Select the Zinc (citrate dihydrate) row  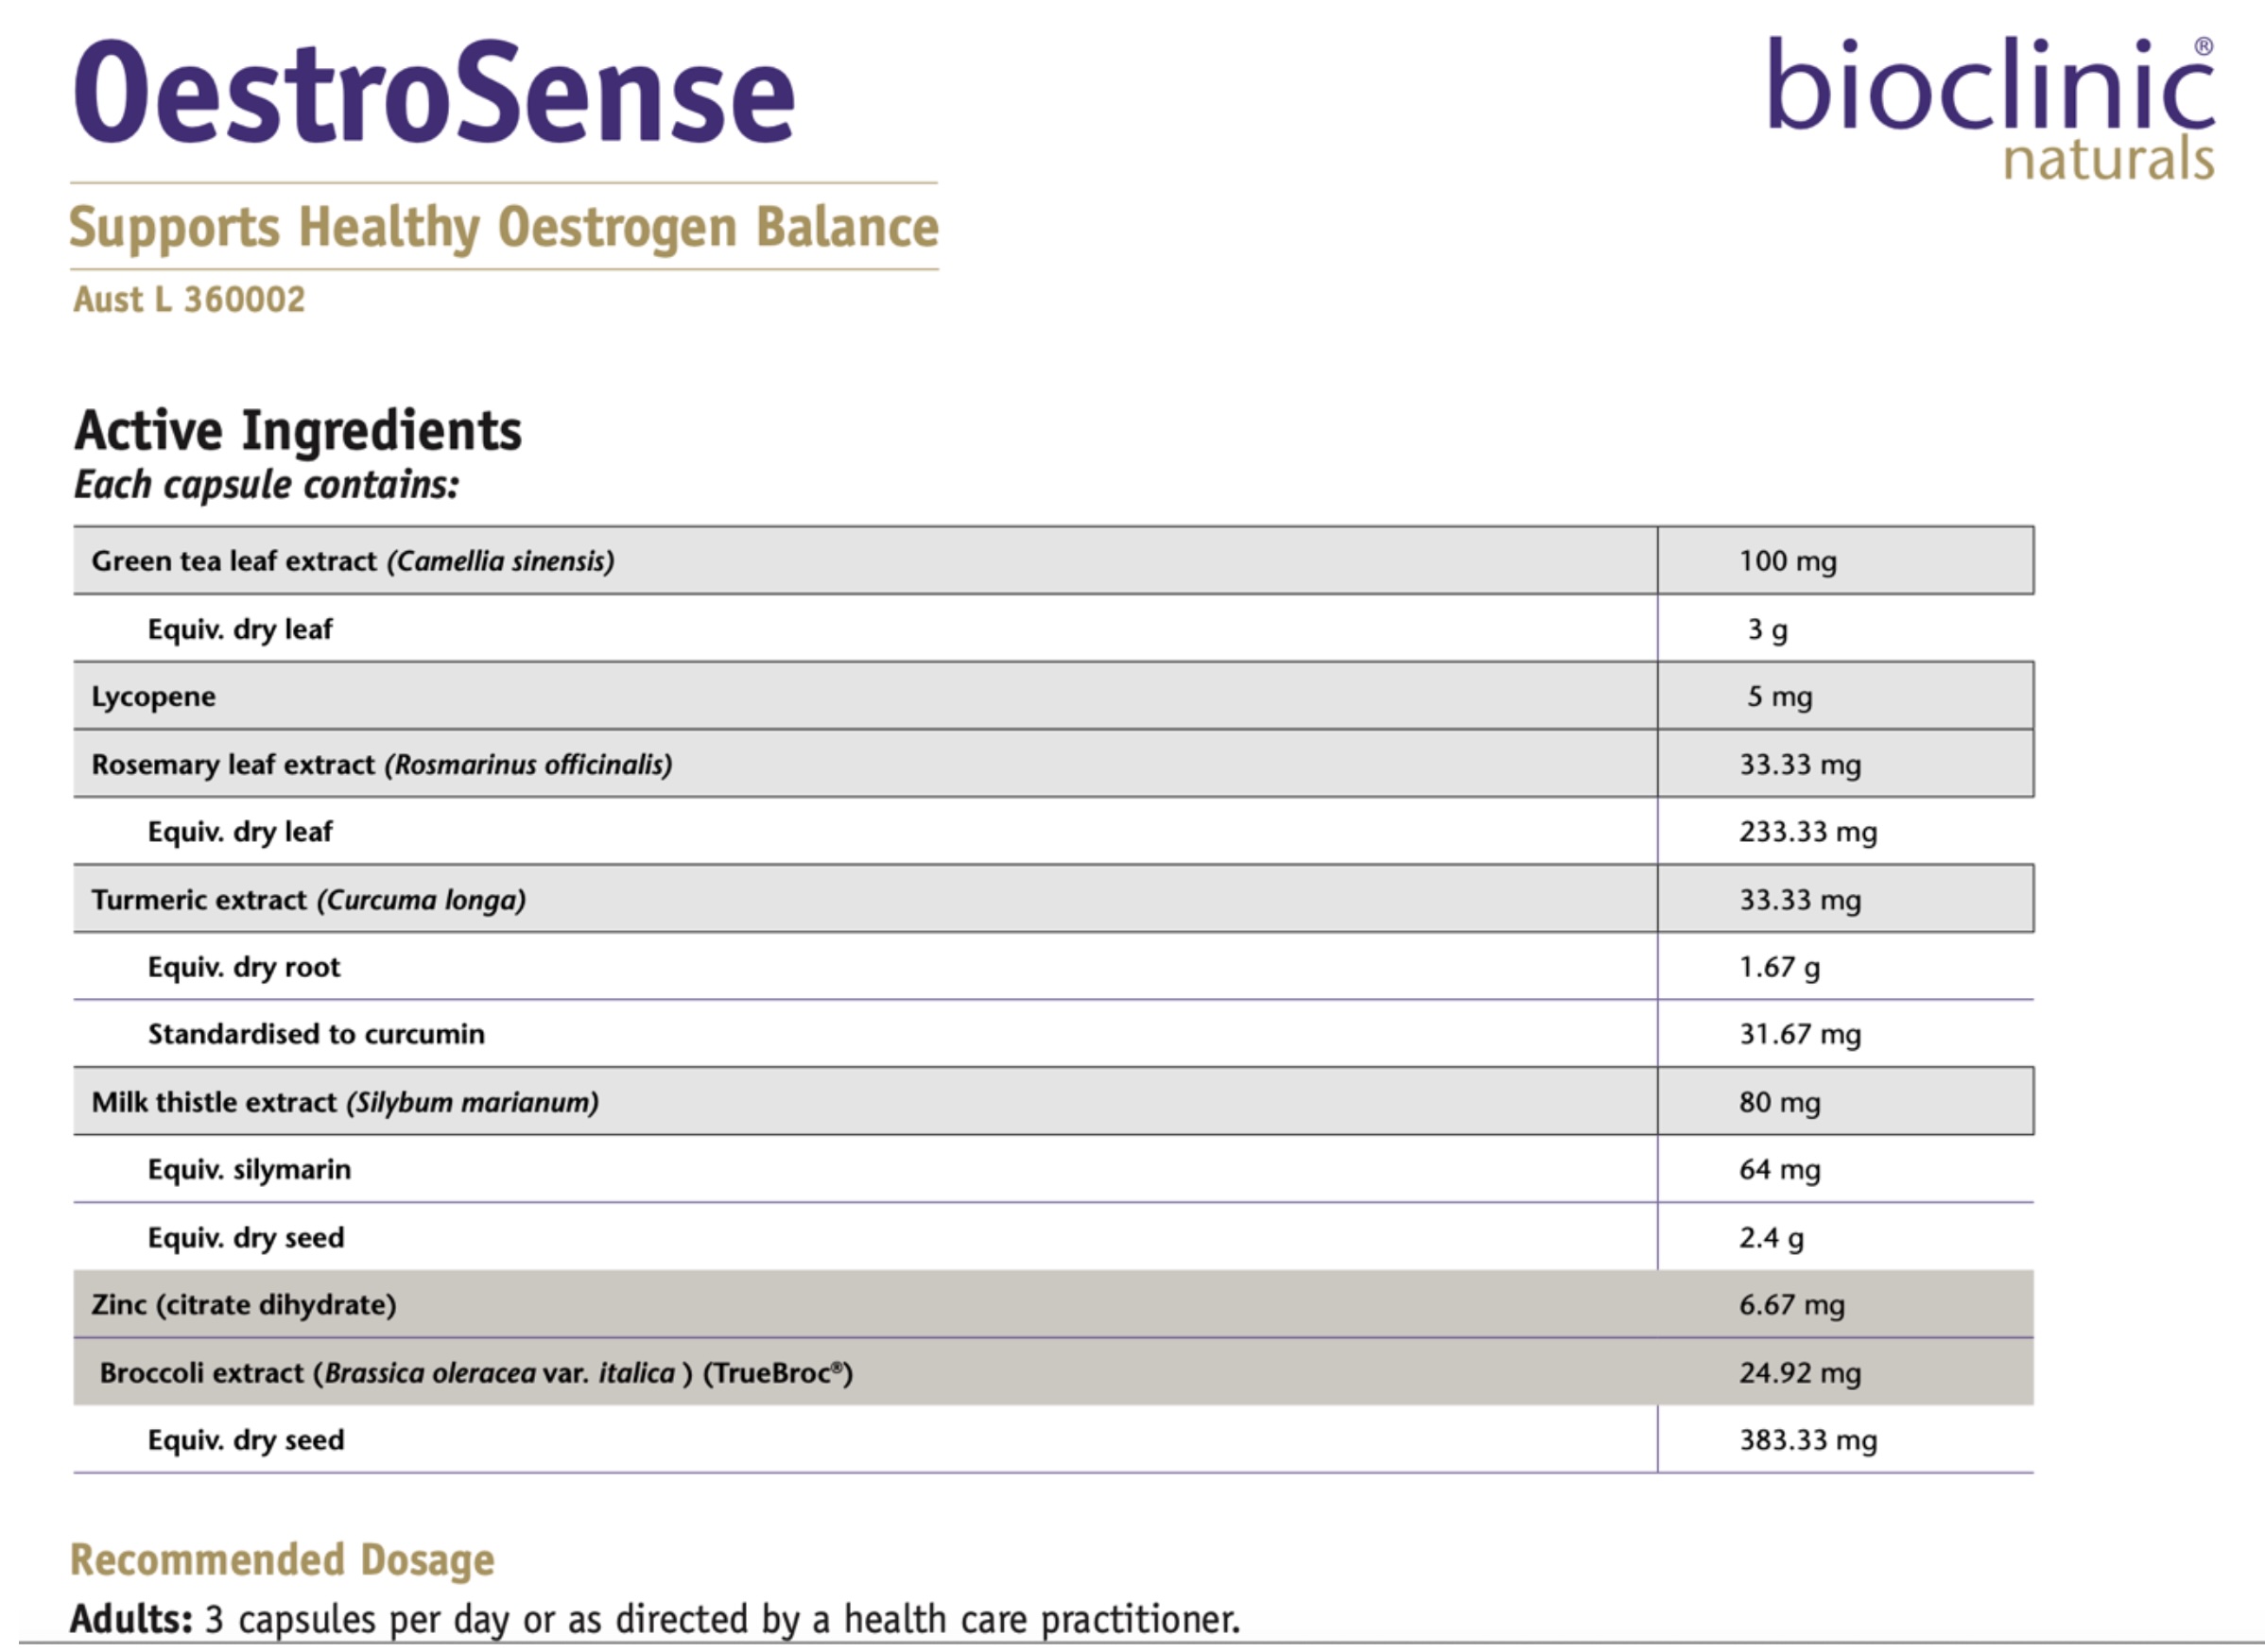(x=244, y=1305)
